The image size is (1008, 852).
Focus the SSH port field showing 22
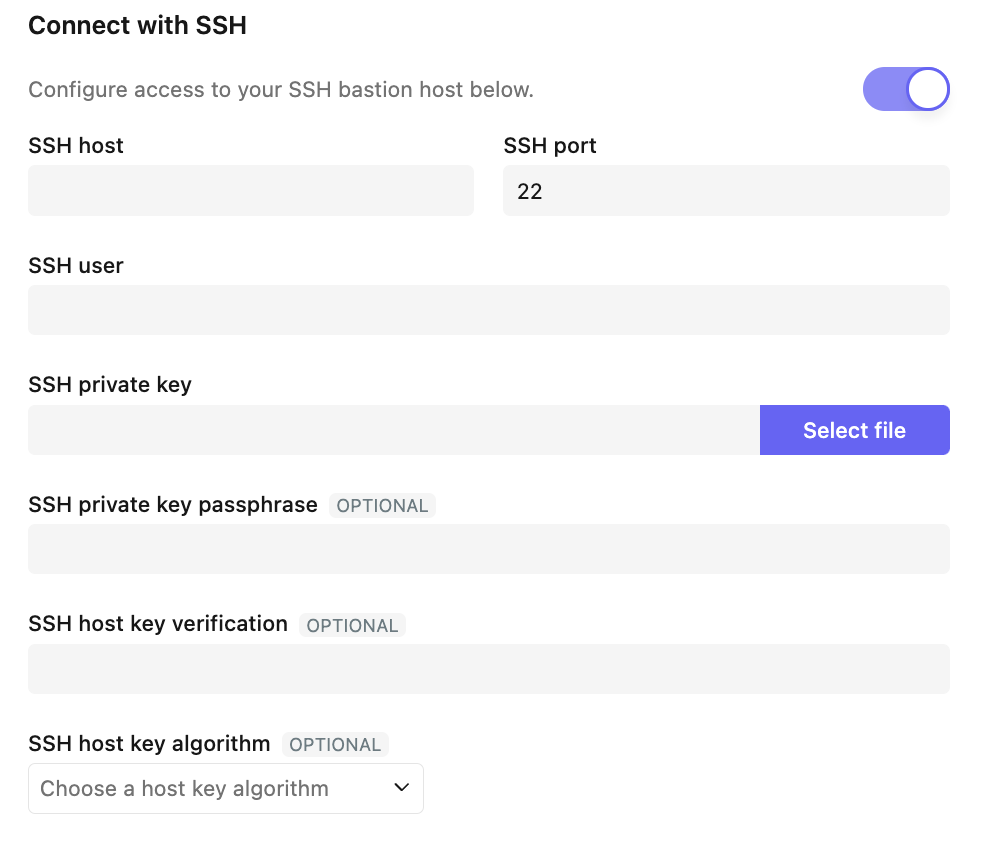click(726, 191)
